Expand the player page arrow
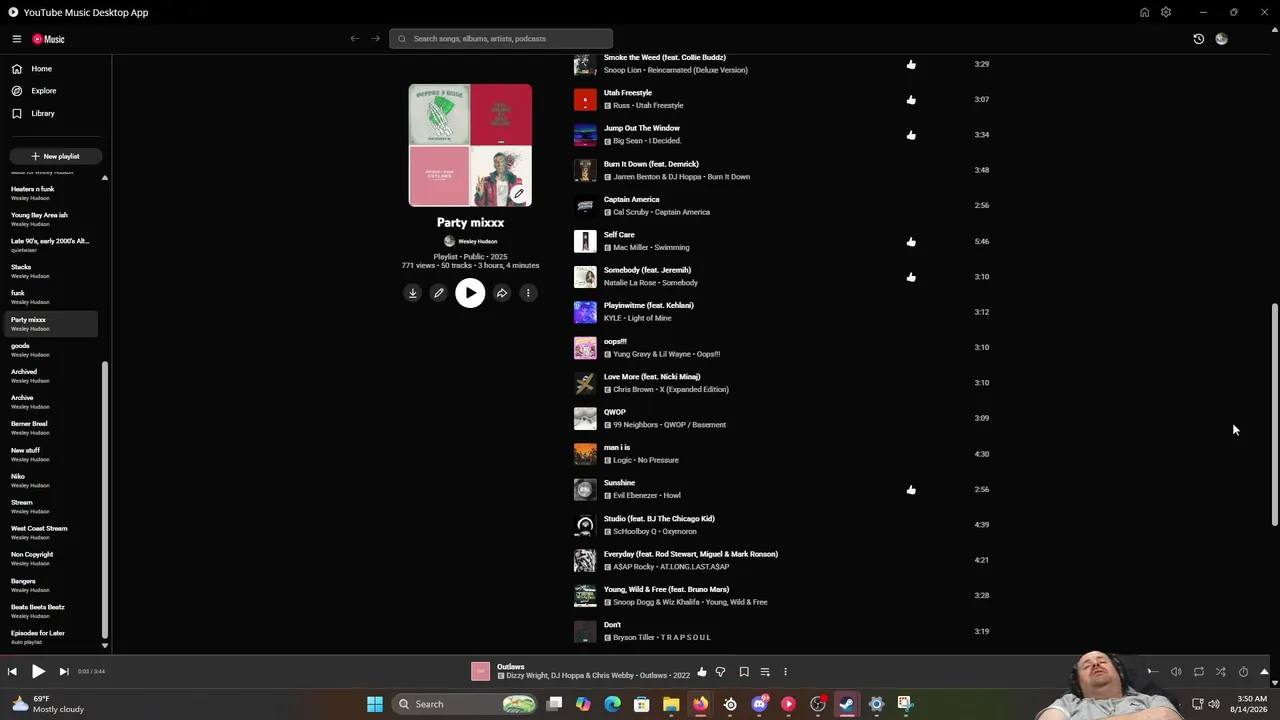Screen dimensions: 1280x720 coord(1264,672)
